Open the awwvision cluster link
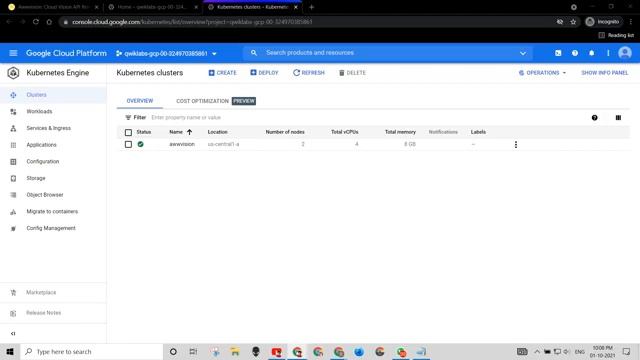640x360 pixels. (182, 144)
